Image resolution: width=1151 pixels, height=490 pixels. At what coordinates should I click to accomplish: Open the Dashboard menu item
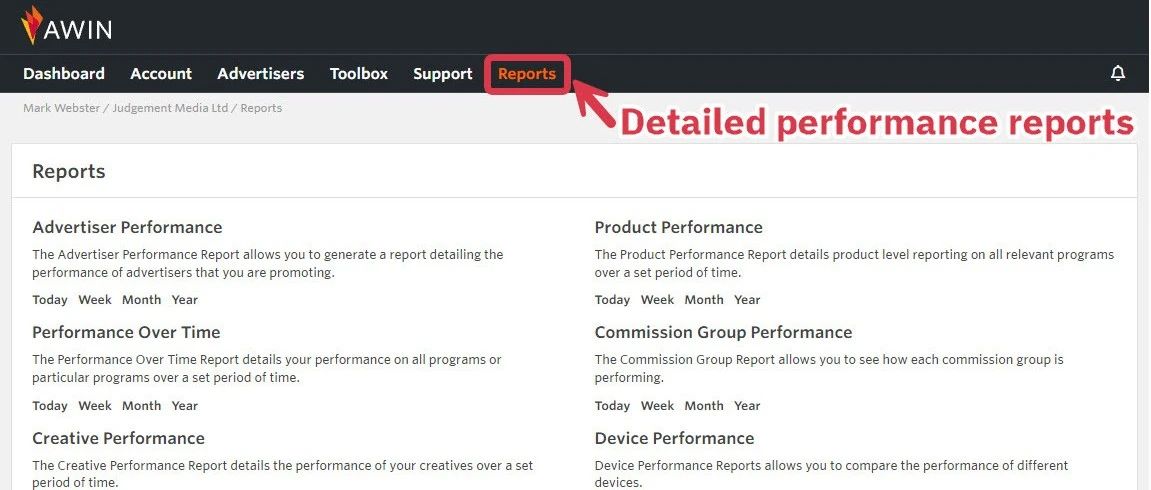click(64, 74)
